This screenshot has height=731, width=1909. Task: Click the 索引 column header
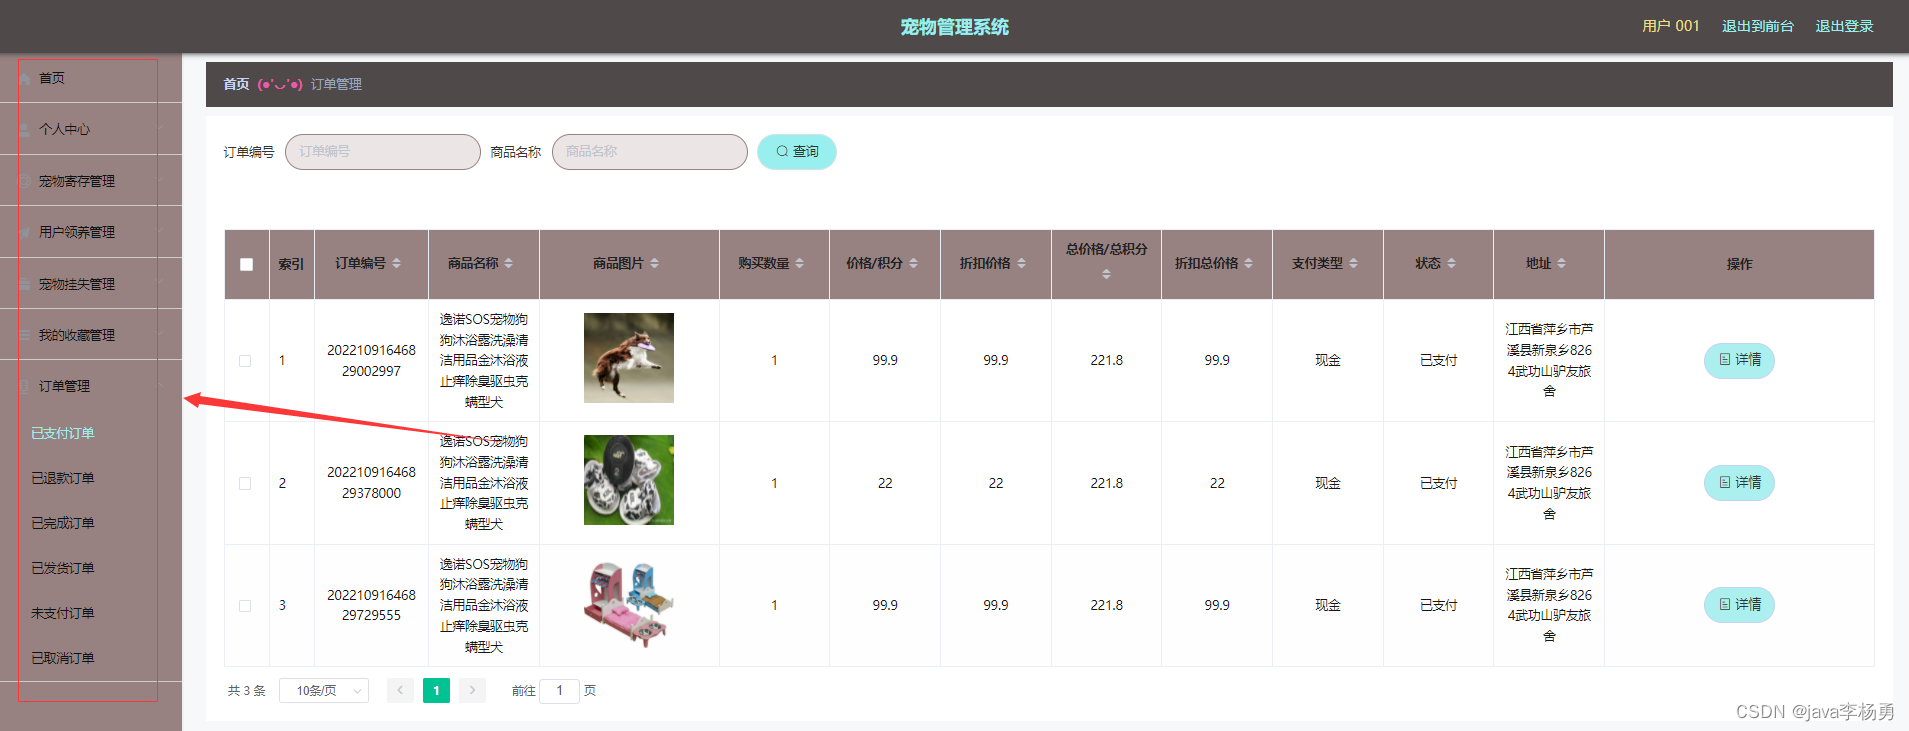click(x=291, y=264)
